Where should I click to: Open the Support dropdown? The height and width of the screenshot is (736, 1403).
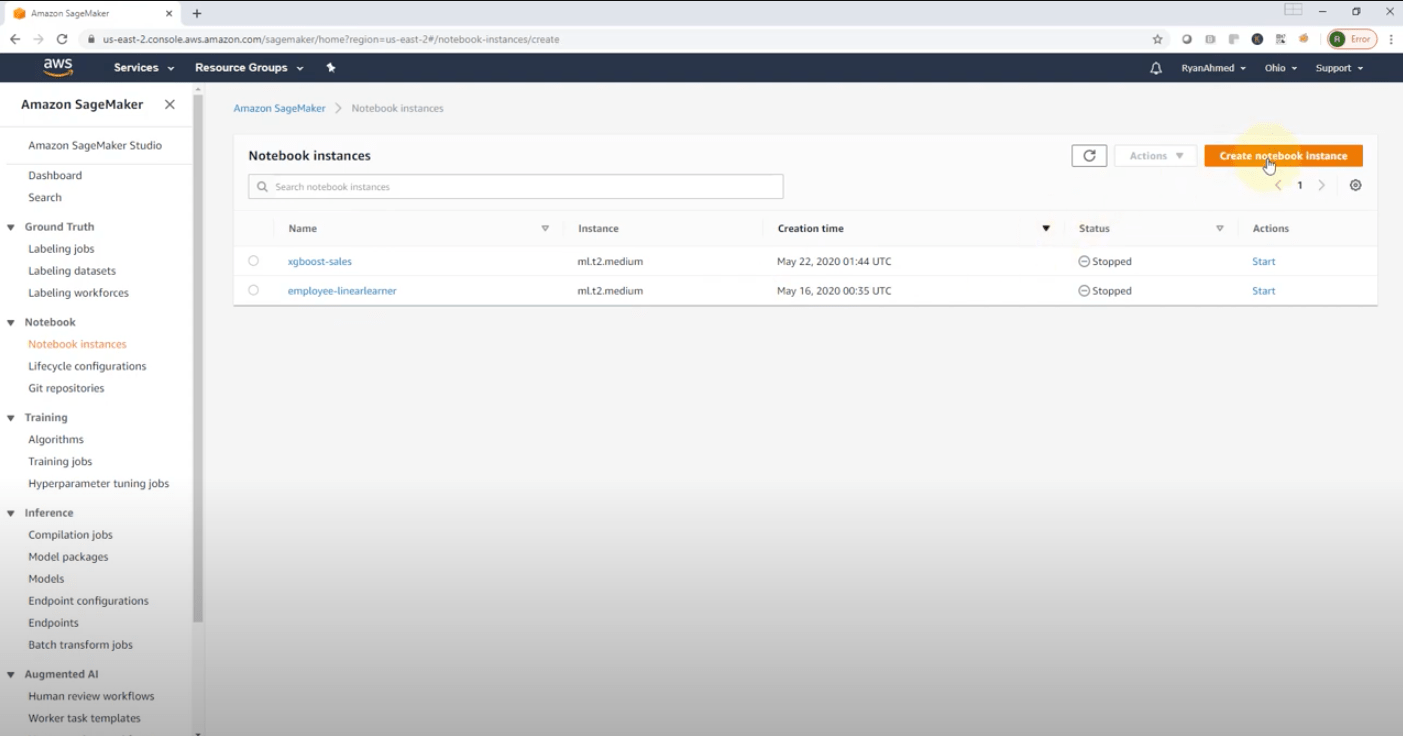point(1339,68)
